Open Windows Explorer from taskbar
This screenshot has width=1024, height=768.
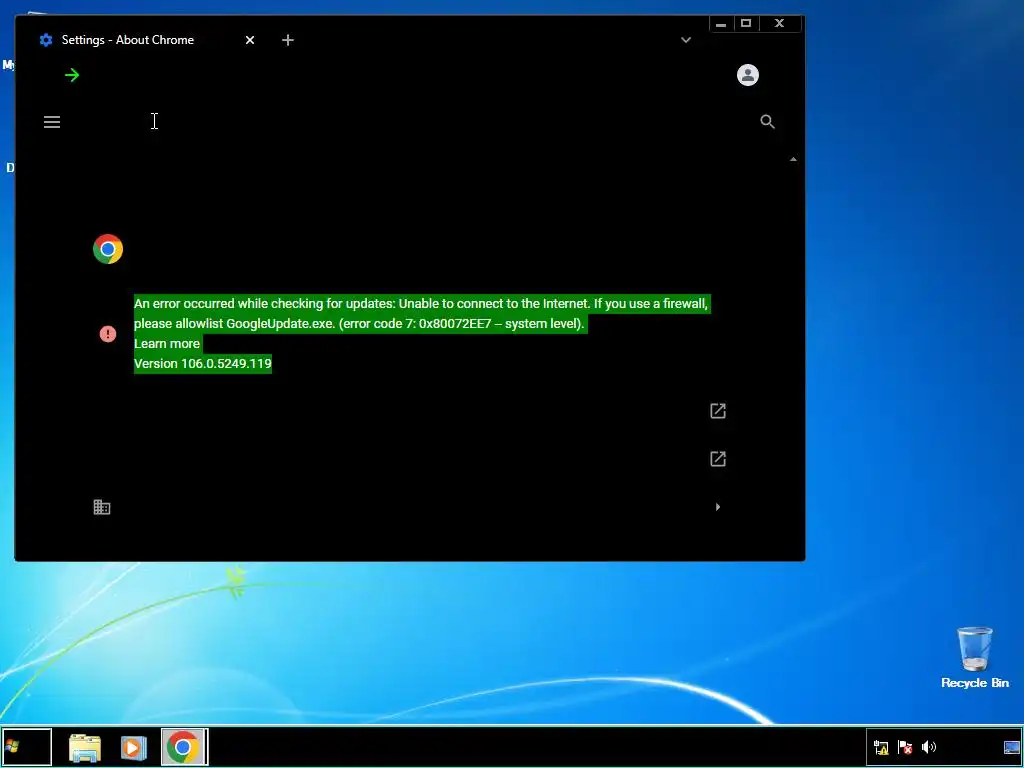click(x=85, y=748)
